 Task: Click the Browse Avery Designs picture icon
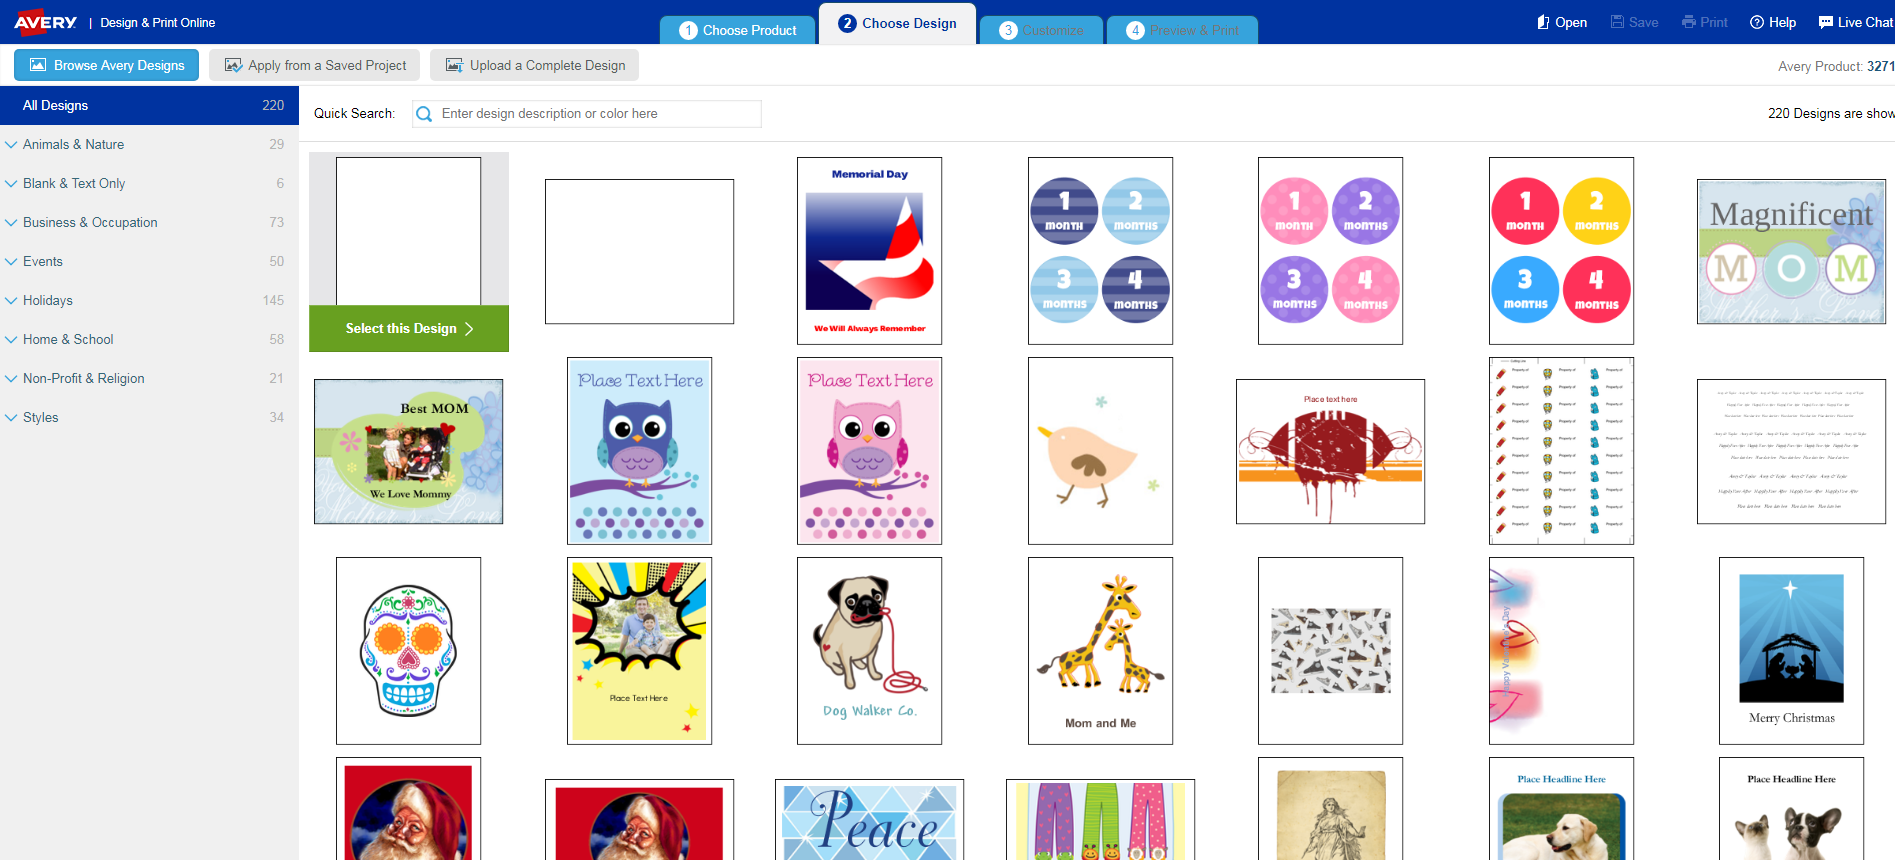38,65
